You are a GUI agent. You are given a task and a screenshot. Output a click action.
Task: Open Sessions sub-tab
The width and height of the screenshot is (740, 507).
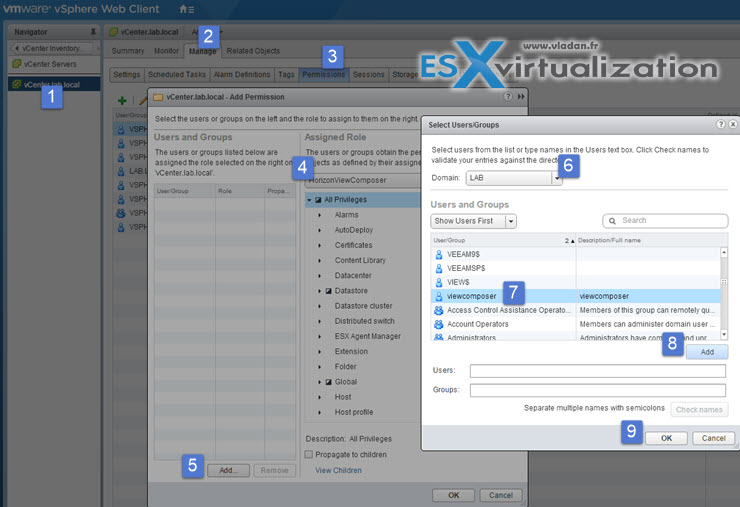point(369,75)
